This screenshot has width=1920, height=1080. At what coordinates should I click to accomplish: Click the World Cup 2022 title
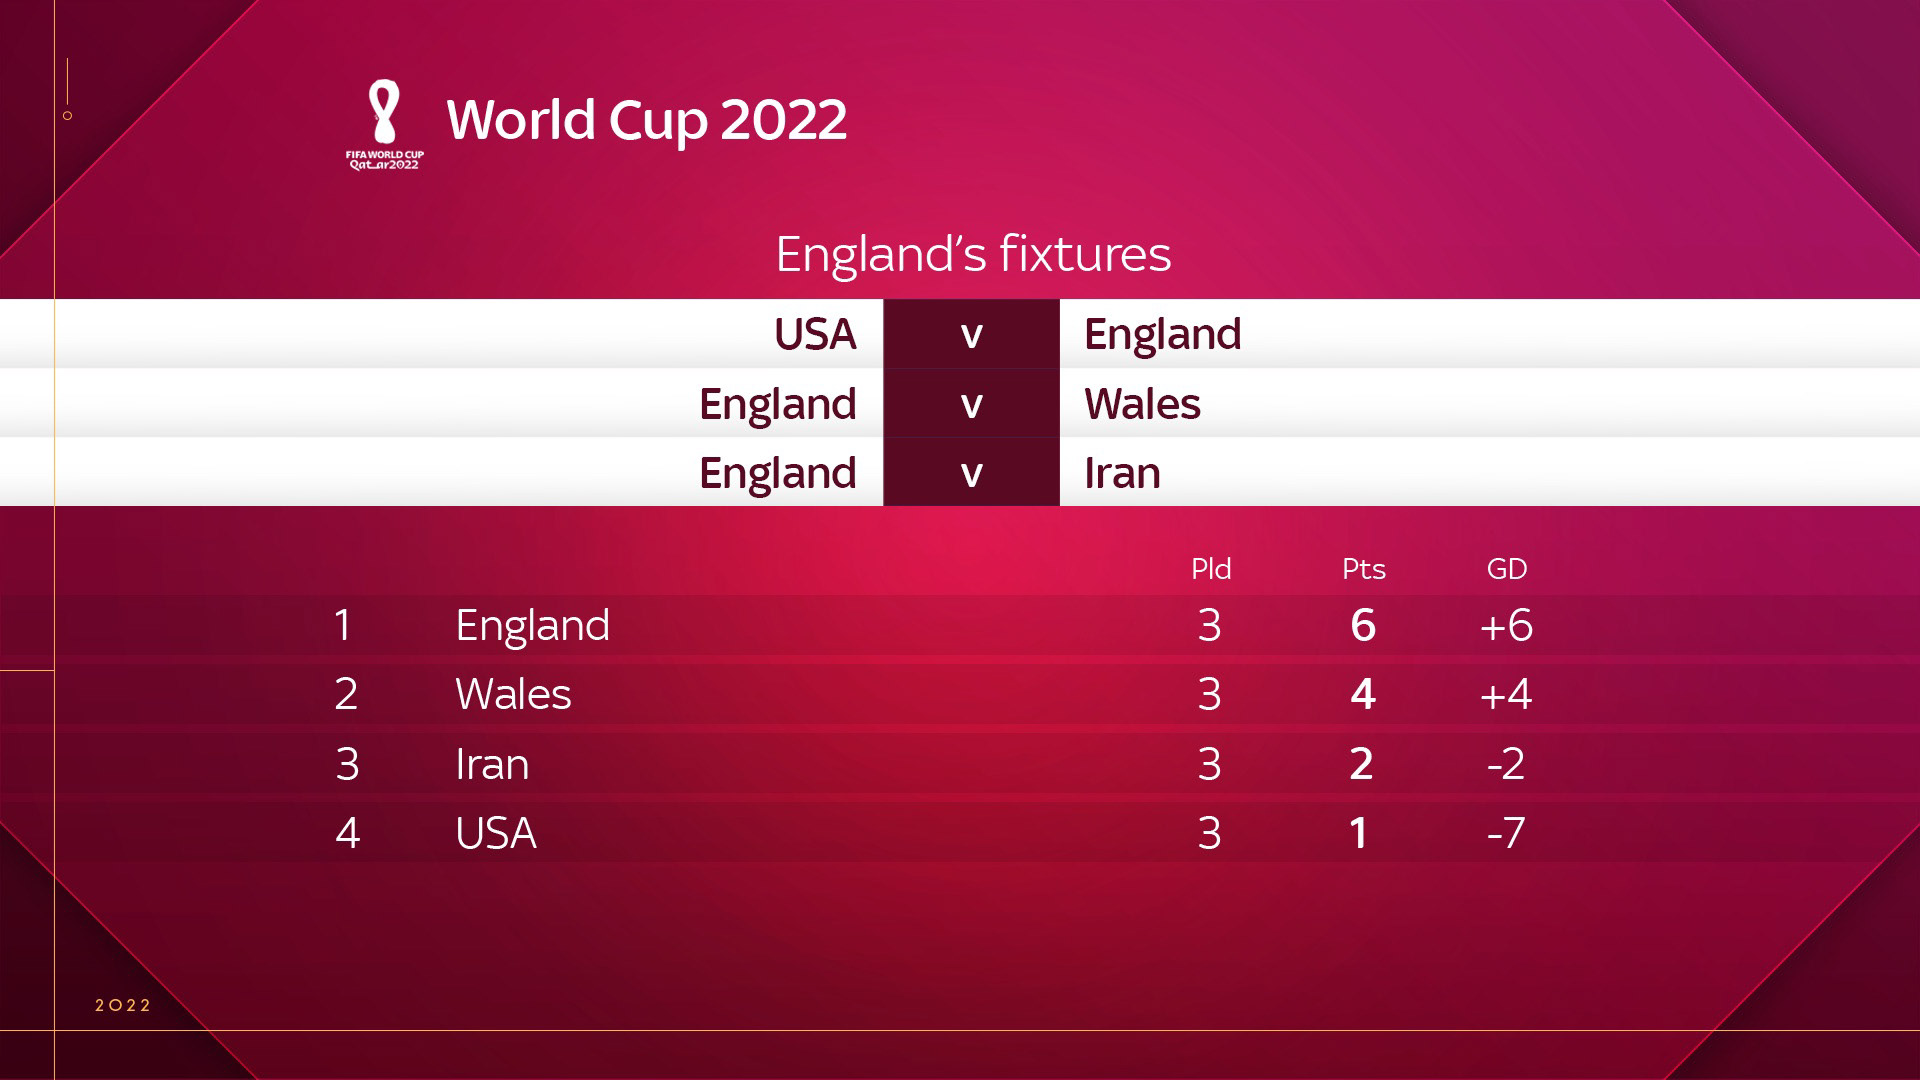coord(646,120)
